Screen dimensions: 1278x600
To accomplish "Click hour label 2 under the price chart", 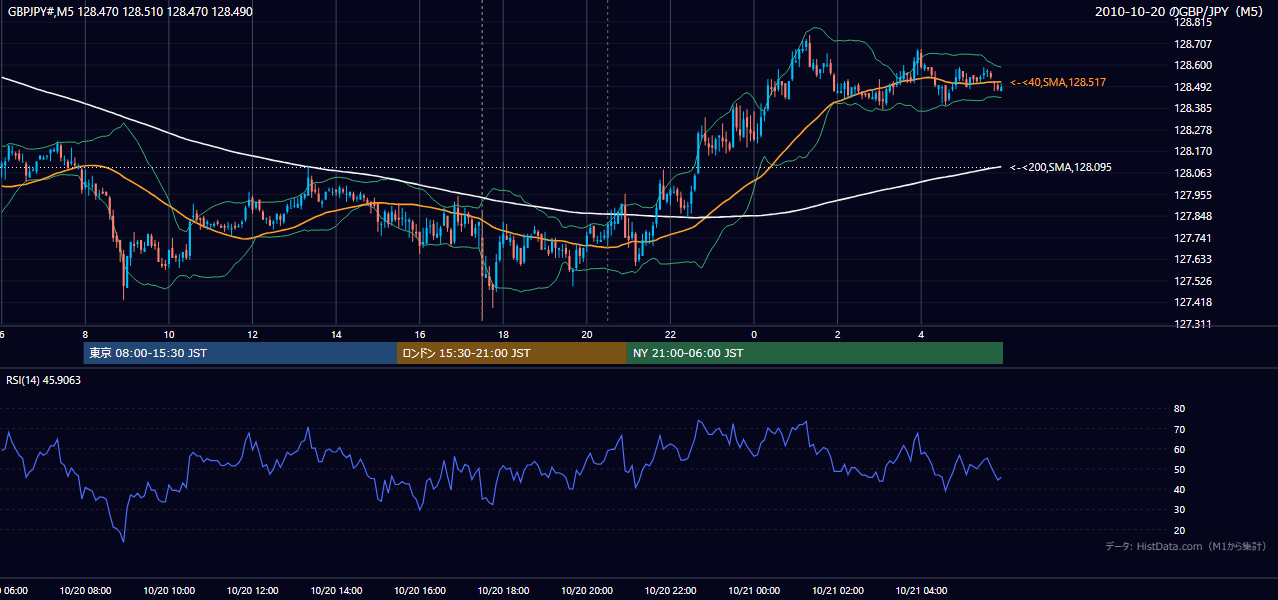I will pos(838,334).
